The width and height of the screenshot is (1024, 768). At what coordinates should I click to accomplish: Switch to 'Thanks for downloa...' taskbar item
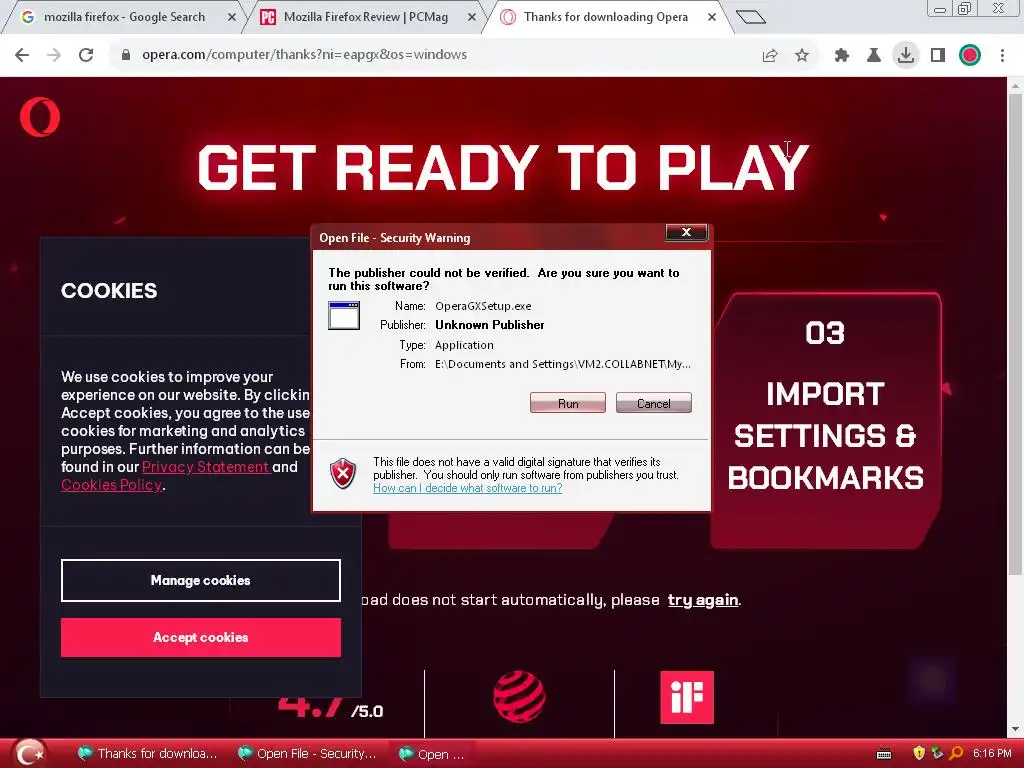pos(146,754)
